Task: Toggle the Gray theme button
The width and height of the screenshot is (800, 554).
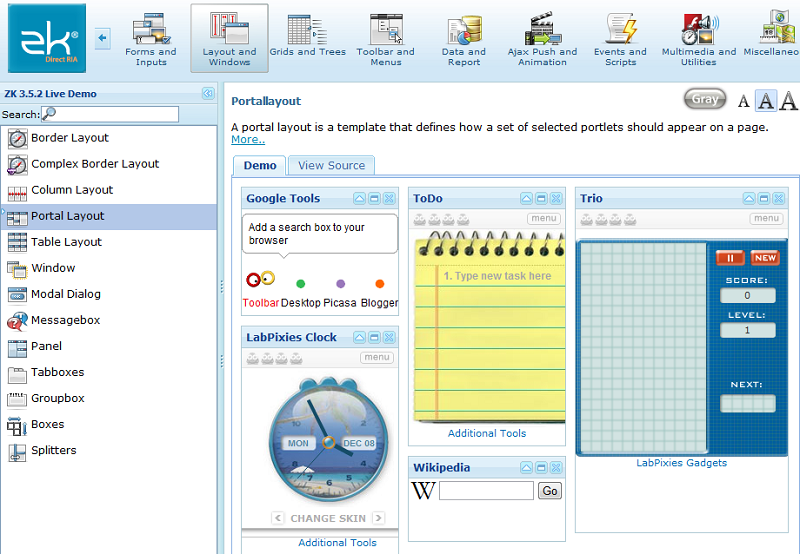Action: point(705,99)
